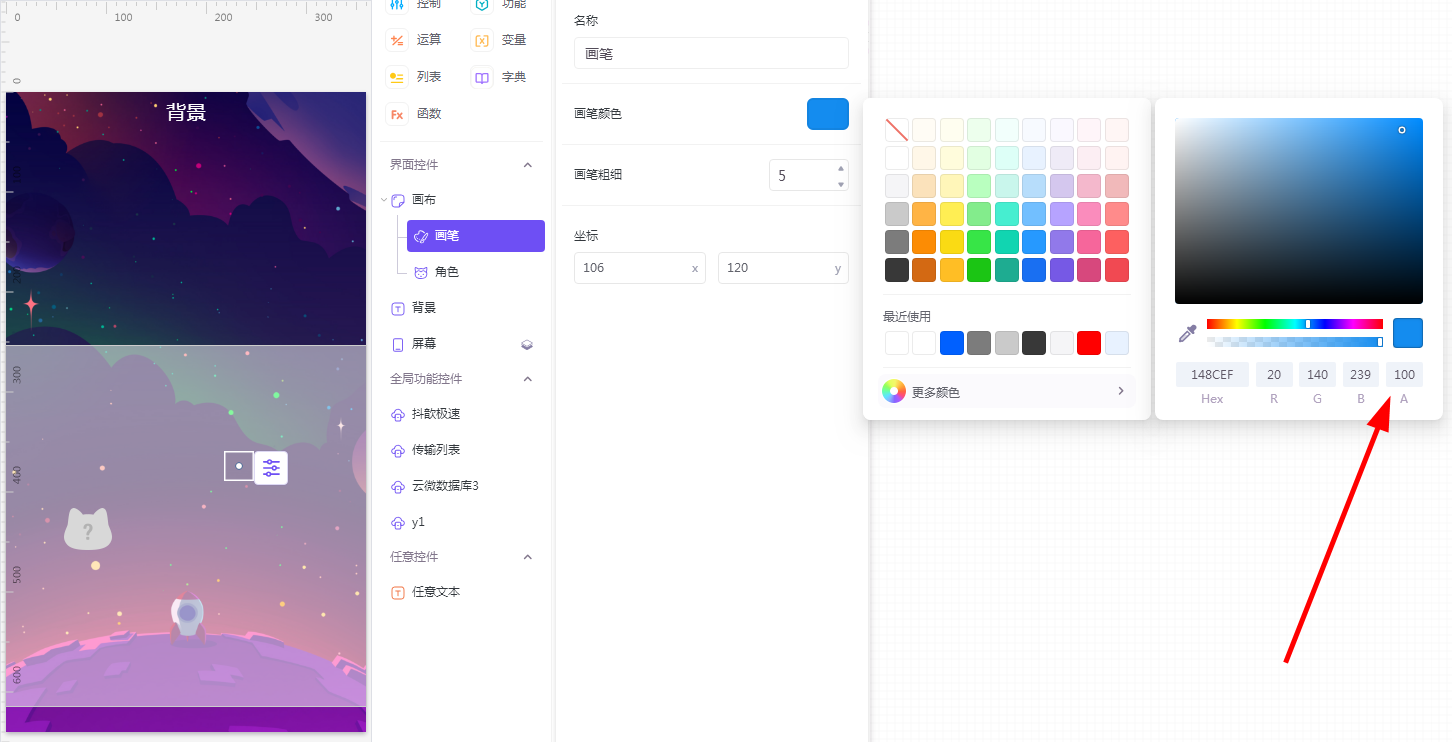The width and height of the screenshot is (1452, 742).
Task: Choose the no-color swatch with red diagonal
Action: tap(897, 130)
